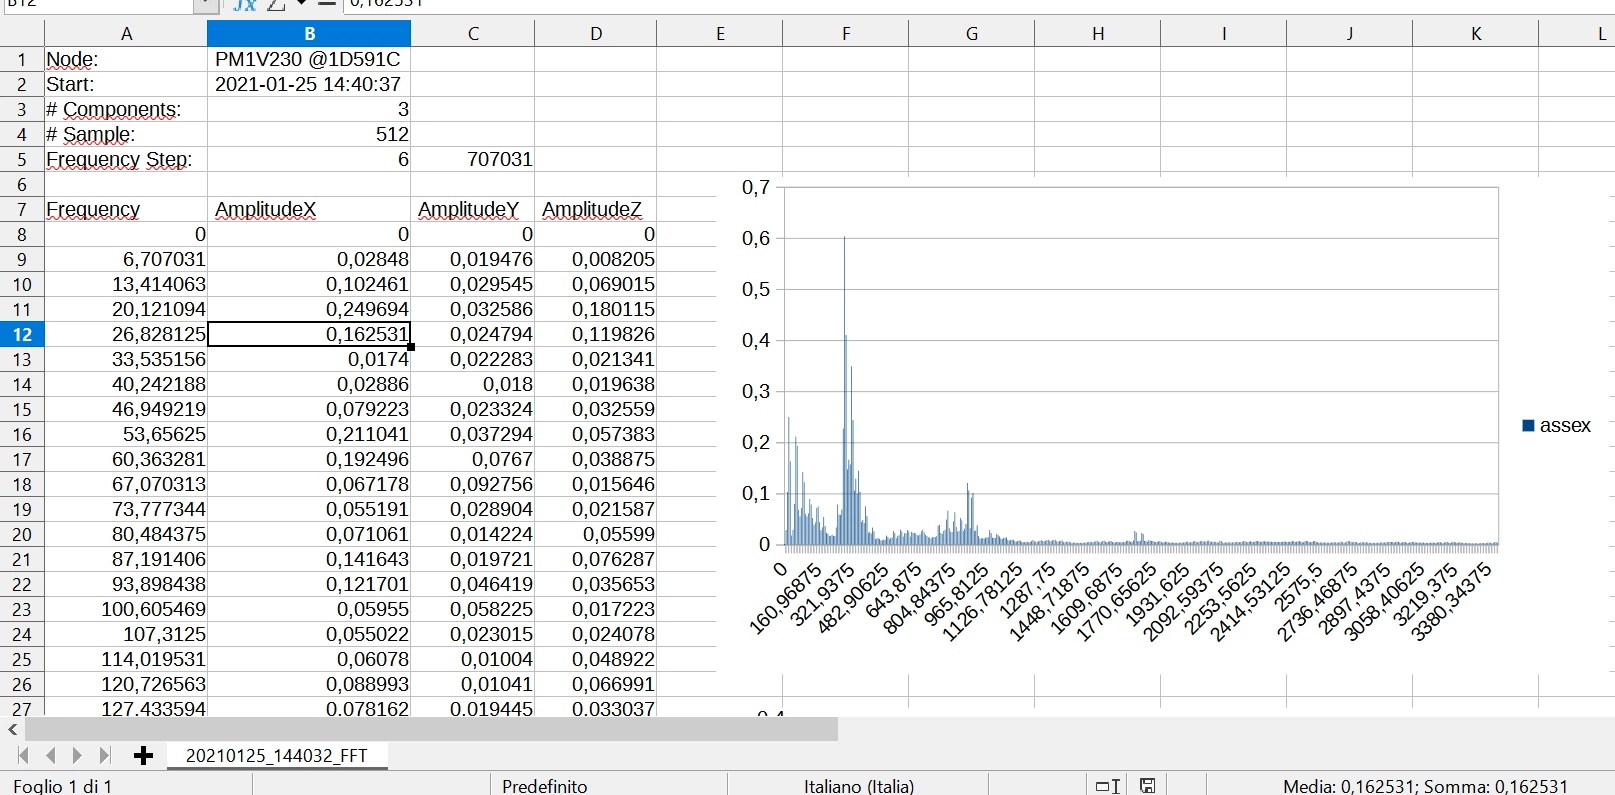Add a new sheet with plus icon
The height and width of the screenshot is (795, 1615).
pos(143,755)
